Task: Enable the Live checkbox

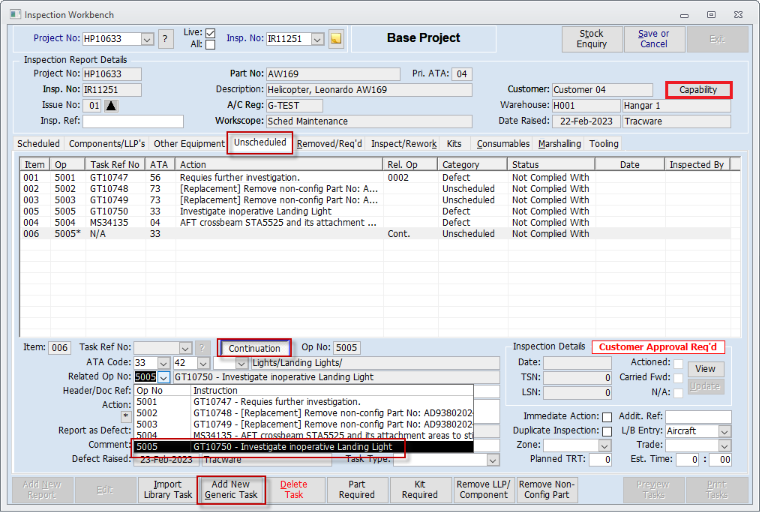Action: pos(210,33)
